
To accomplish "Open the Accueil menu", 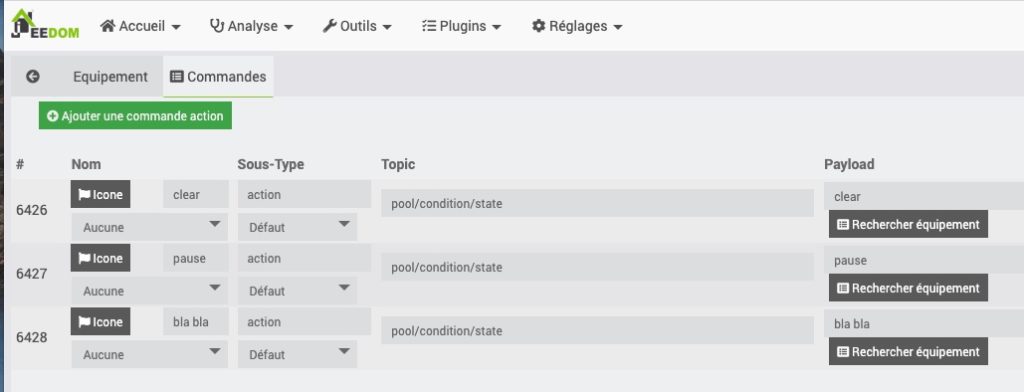I will tap(140, 26).
